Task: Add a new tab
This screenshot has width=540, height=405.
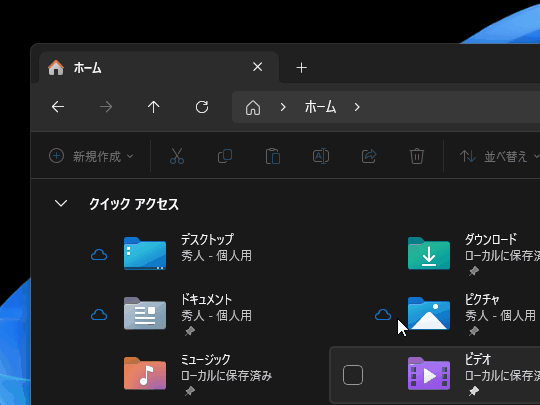Action: click(302, 68)
